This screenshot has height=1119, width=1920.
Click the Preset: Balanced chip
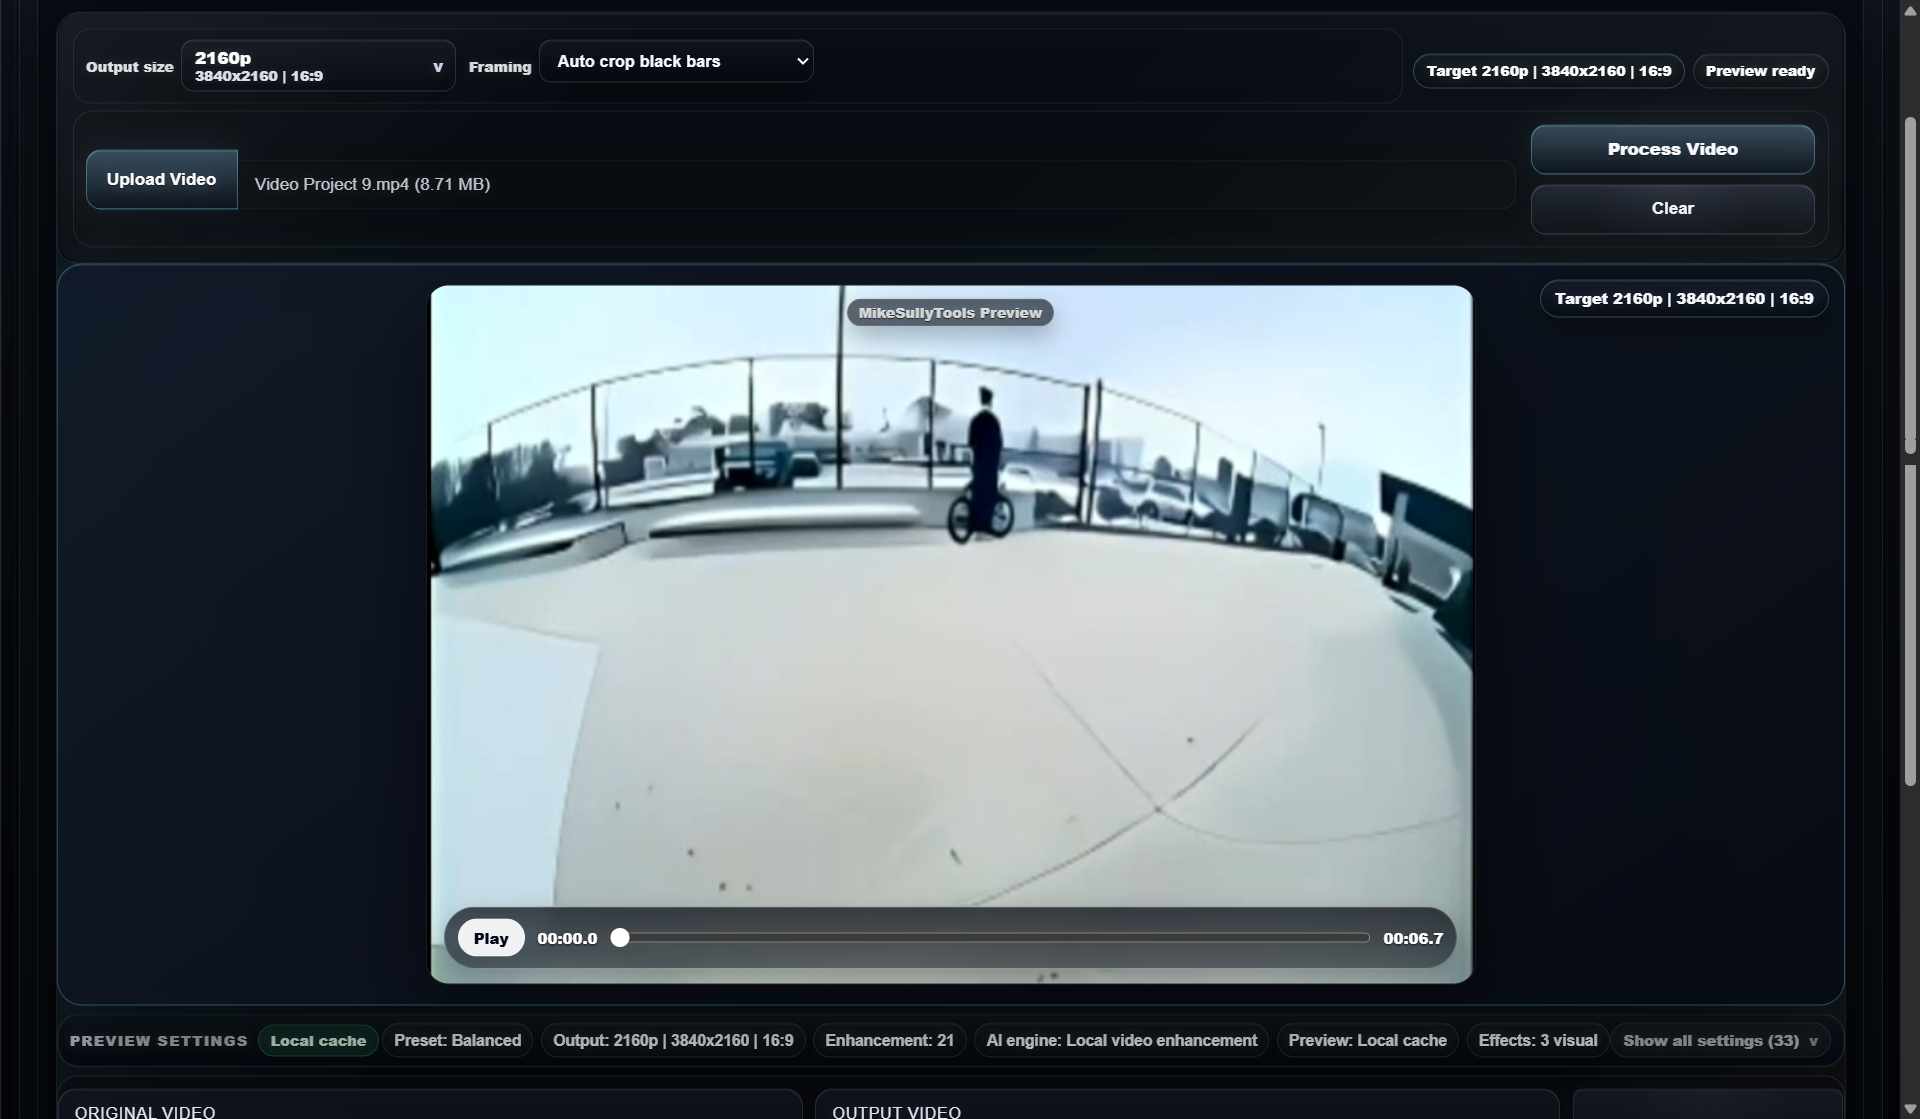457,1040
